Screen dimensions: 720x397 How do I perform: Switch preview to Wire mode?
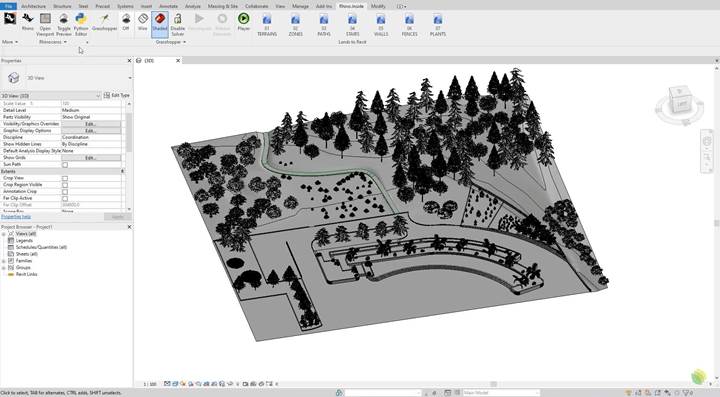(x=143, y=22)
